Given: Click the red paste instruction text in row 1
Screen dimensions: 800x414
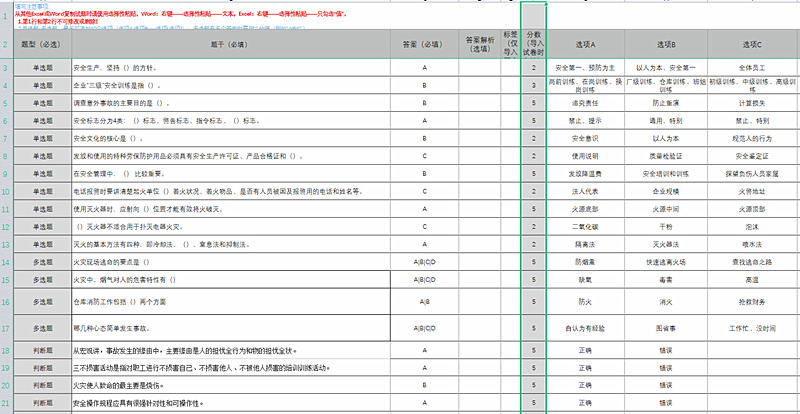Looking at the screenshot, I should coord(150,13).
